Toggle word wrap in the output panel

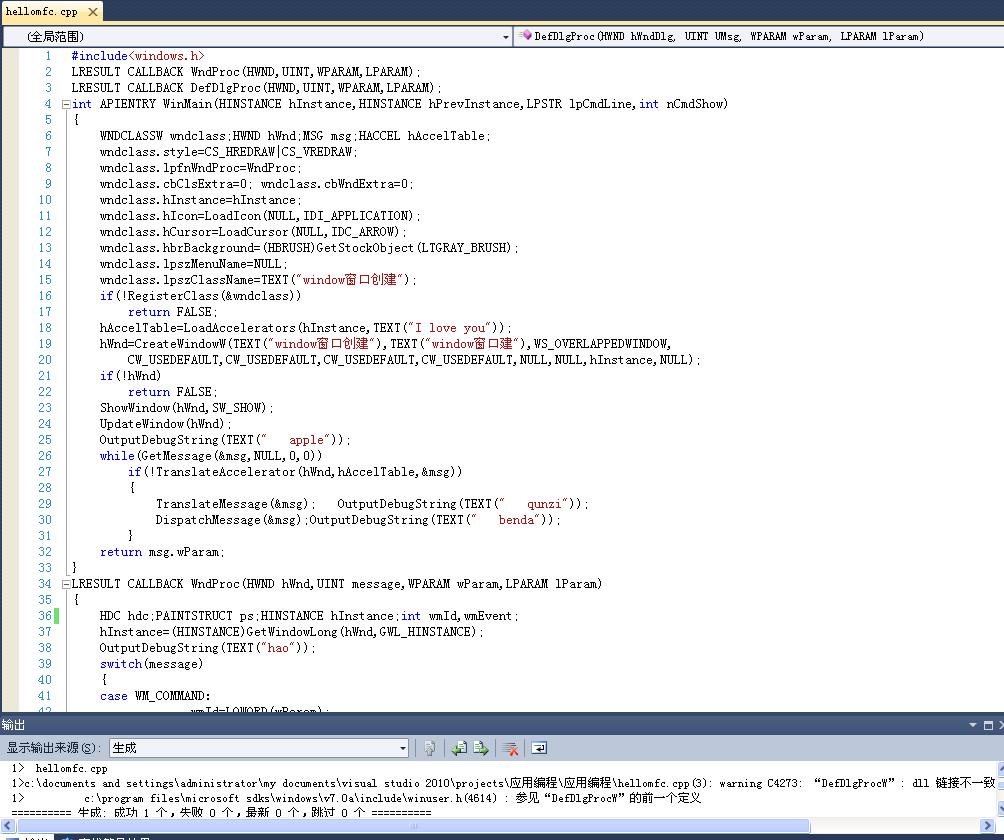pyautogui.click(x=539, y=748)
